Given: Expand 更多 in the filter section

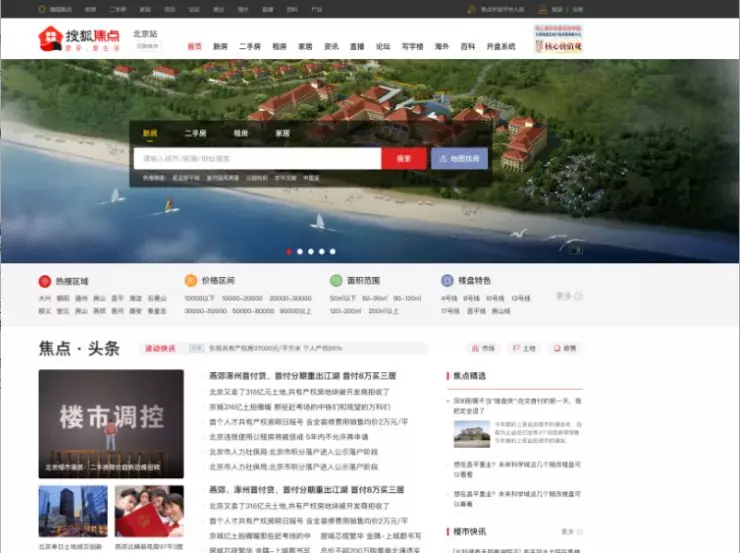Looking at the screenshot, I should [569, 296].
